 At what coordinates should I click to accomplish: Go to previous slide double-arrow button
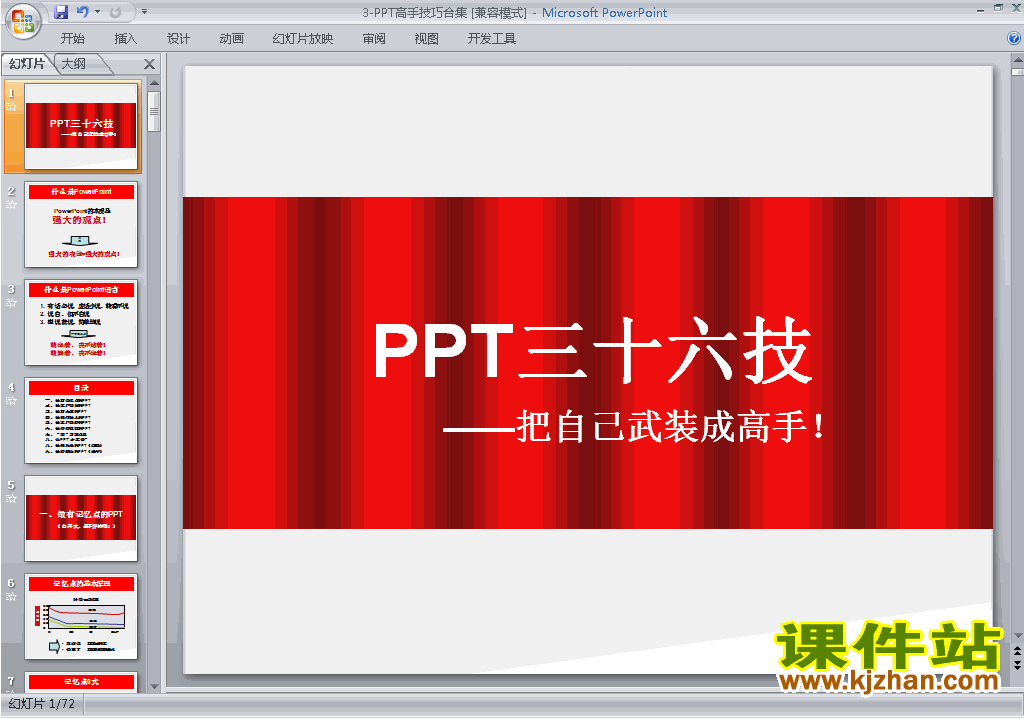[1017, 651]
